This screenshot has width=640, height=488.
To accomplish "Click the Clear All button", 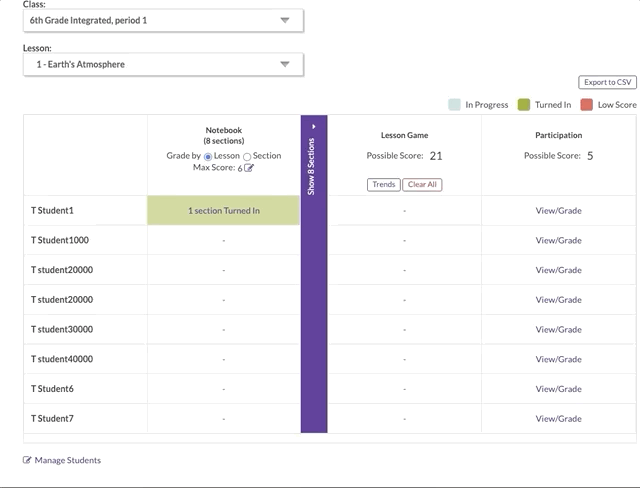I will (422, 185).
